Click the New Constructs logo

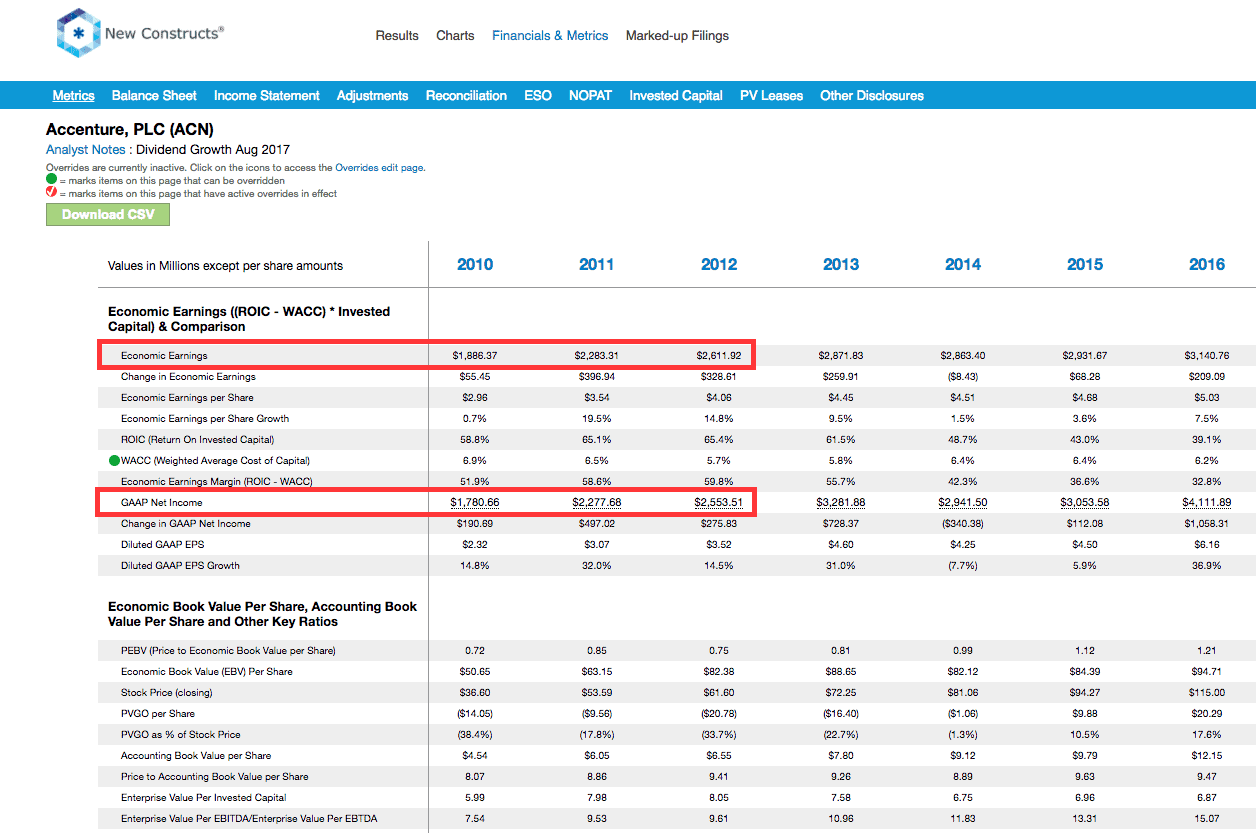(x=140, y=34)
